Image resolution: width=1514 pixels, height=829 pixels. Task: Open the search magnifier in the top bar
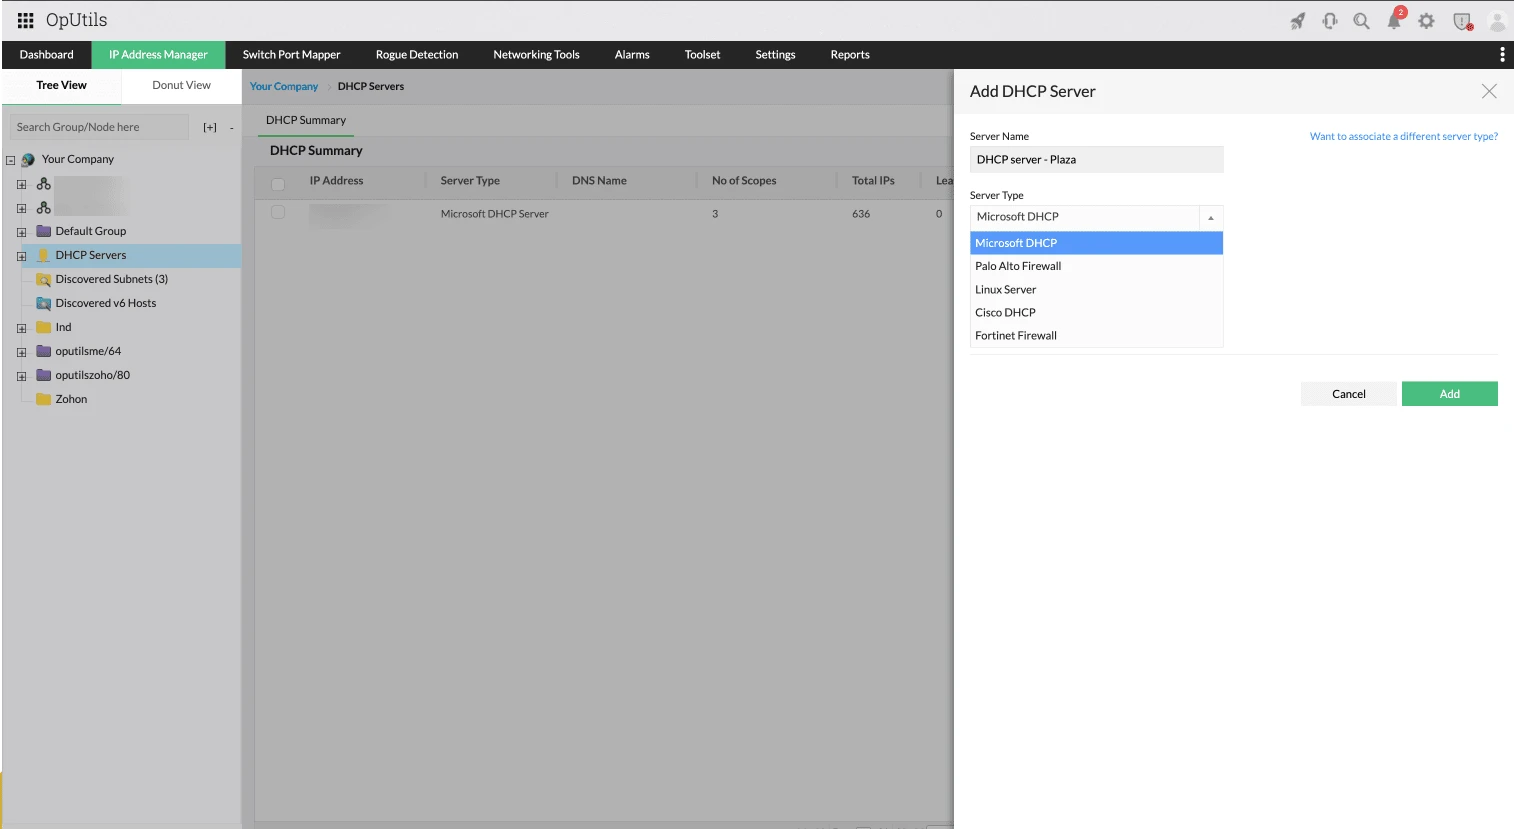tap(1361, 19)
